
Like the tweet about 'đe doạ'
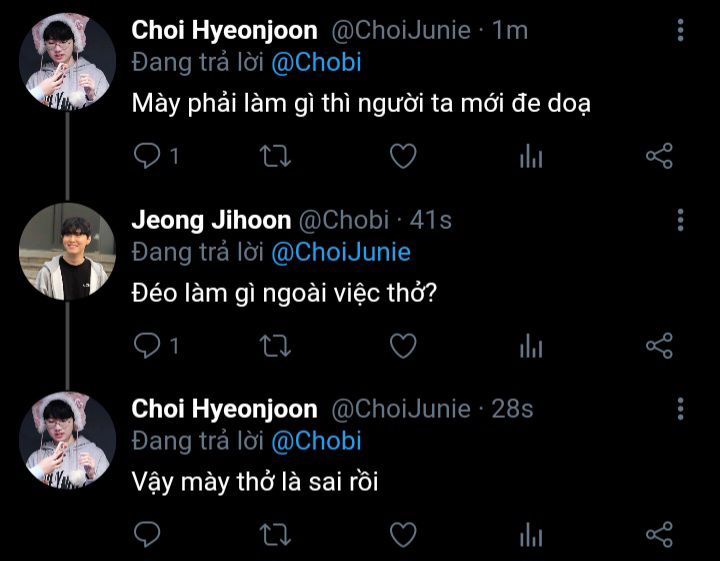click(x=403, y=156)
